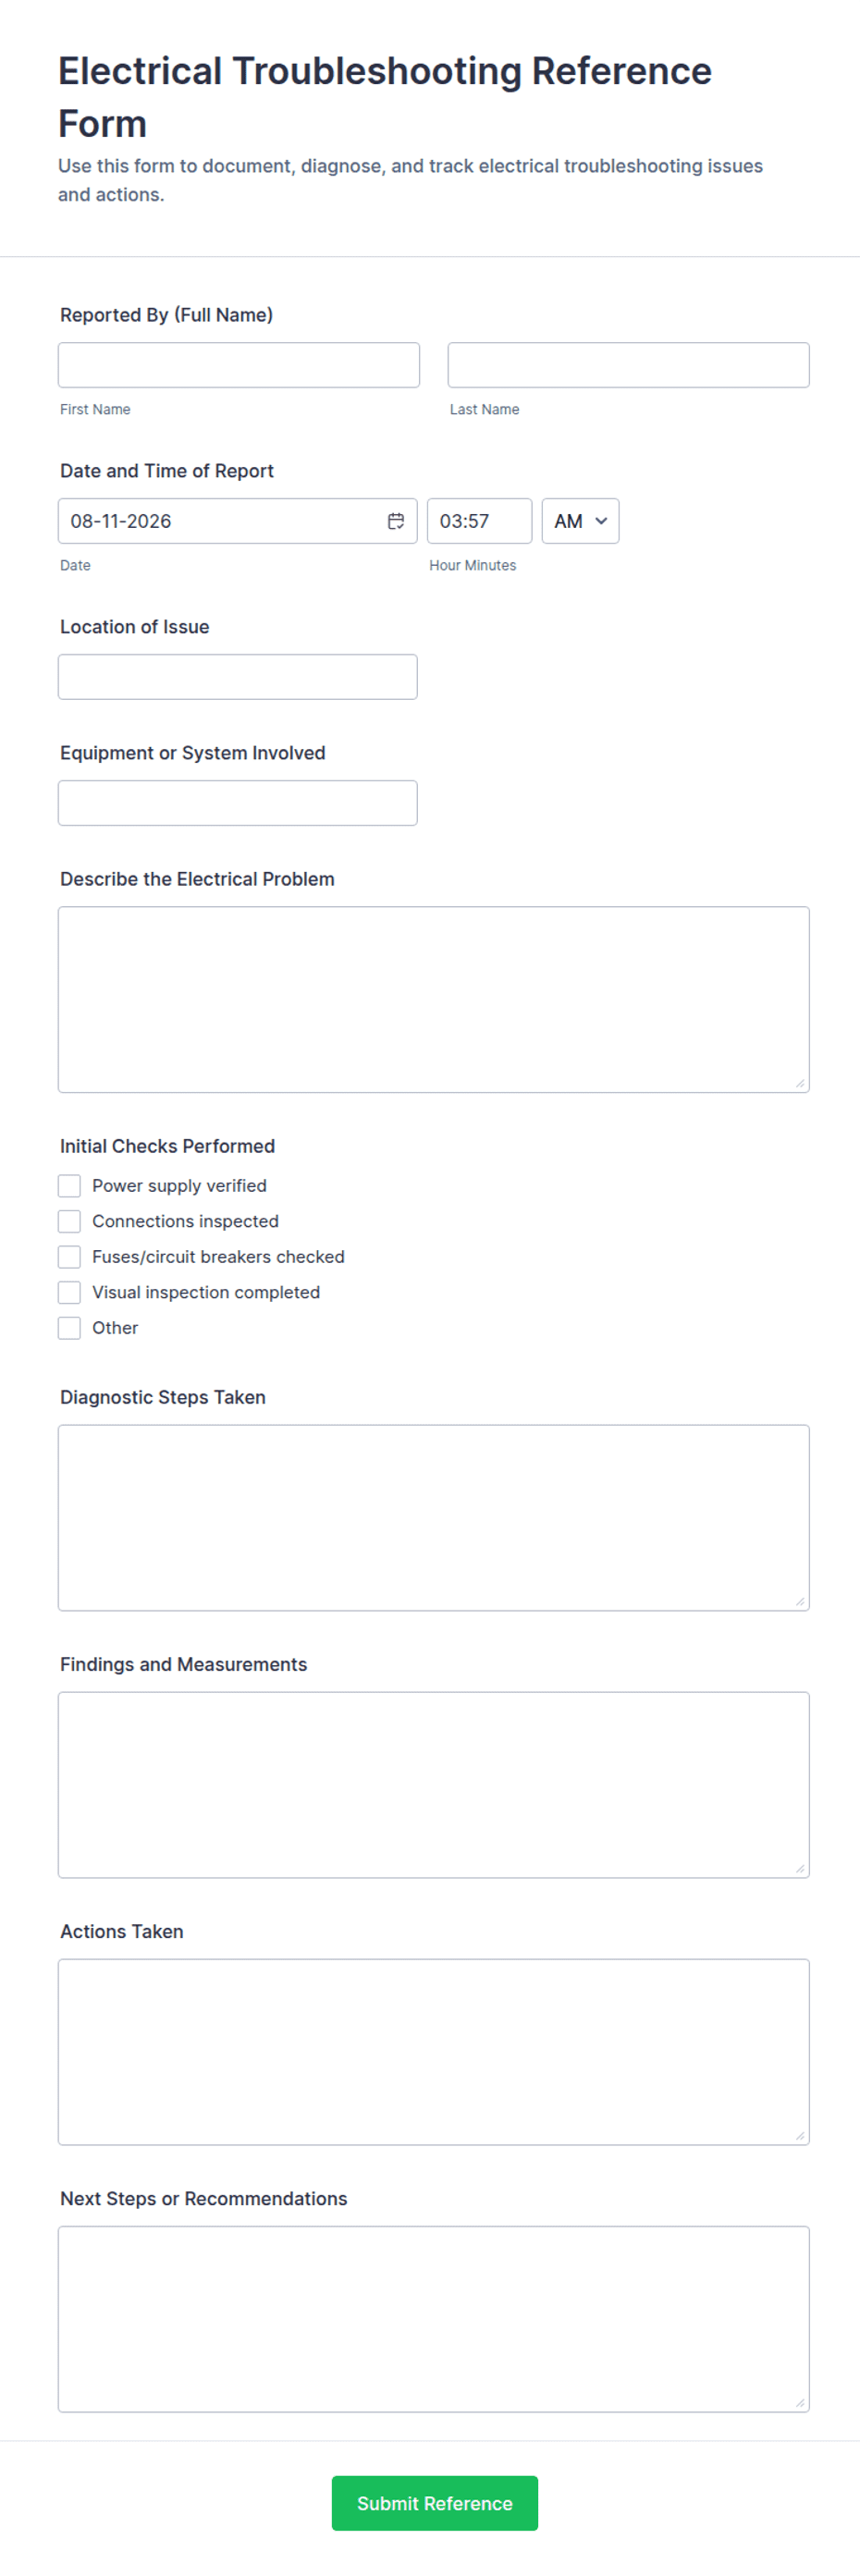
Task: Check Power supply verified
Action: (69, 1186)
